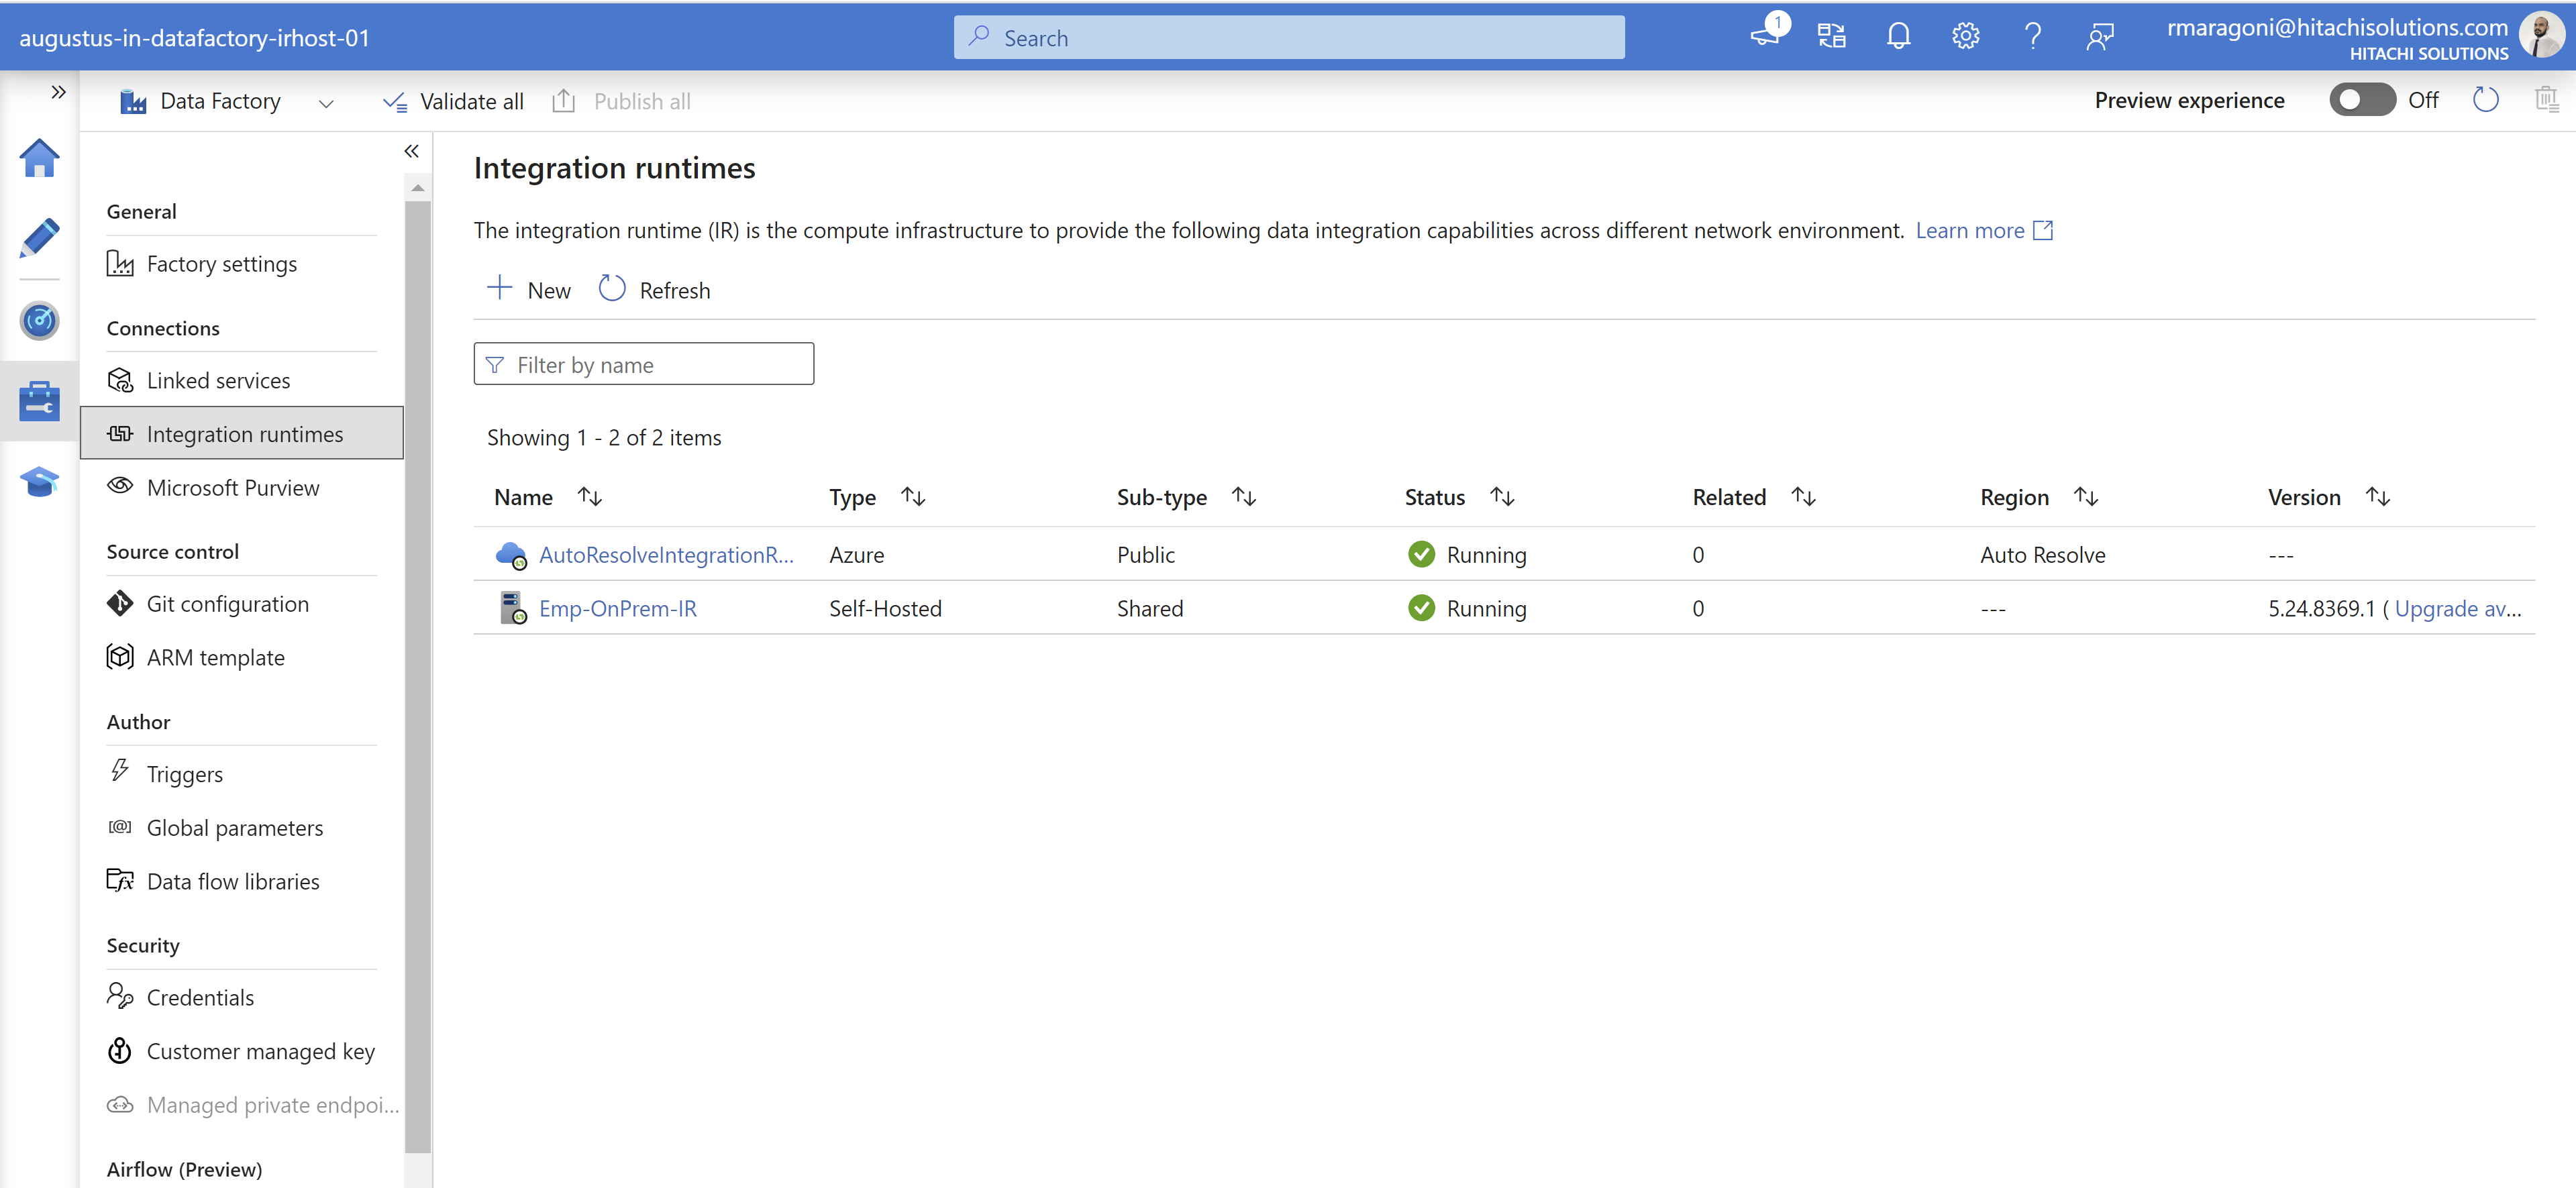The image size is (2576, 1188).
Task: Click the Refresh button above the table
Action: pos(654,290)
